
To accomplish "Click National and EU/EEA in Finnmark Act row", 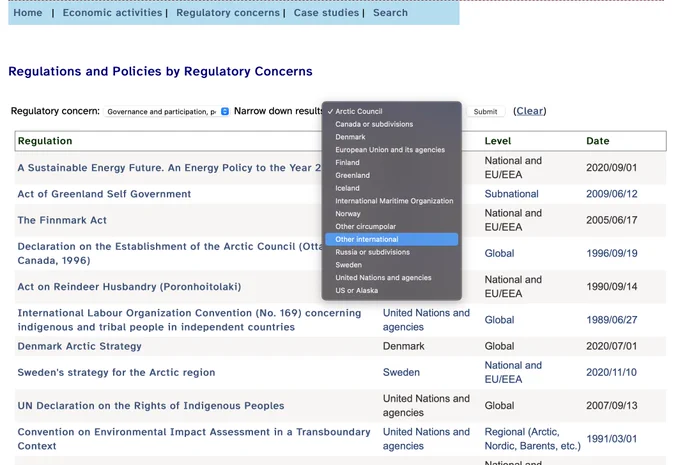I will click(513, 220).
